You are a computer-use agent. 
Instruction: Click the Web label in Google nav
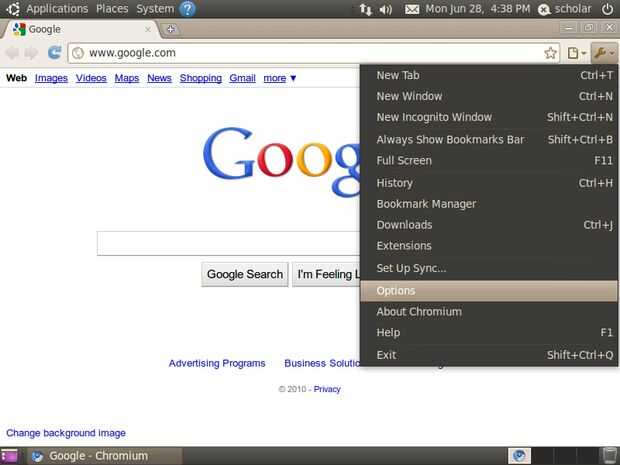pyautogui.click(x=17, y=78)
